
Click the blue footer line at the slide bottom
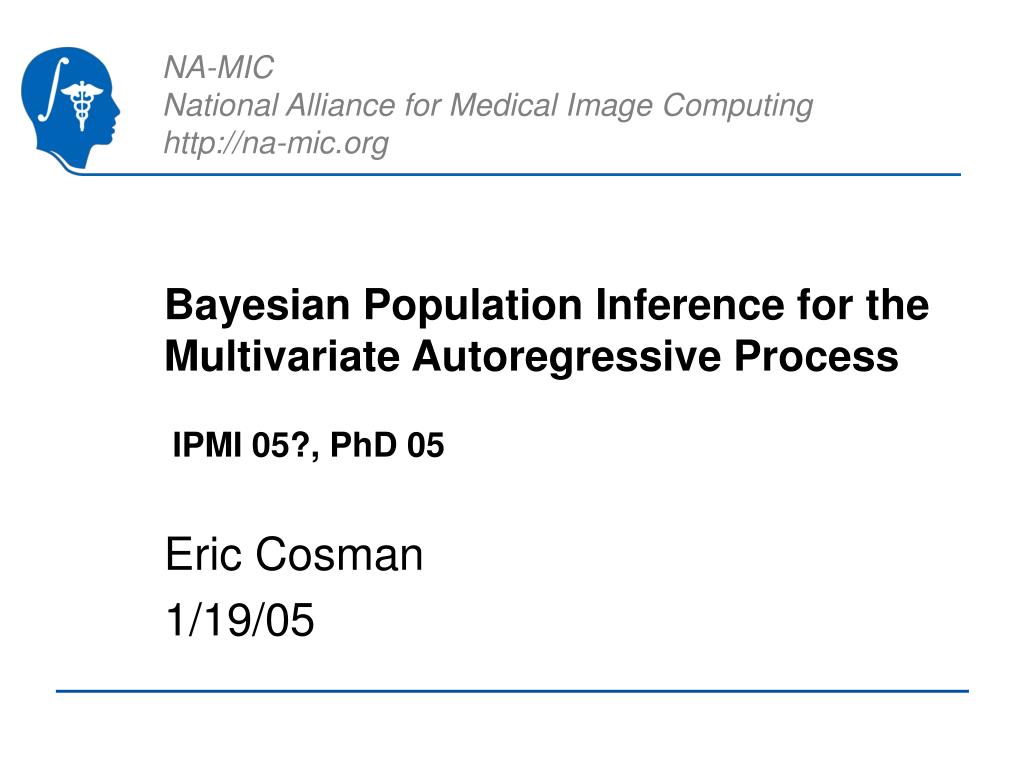pyautogui.click(x=512, y=691)
